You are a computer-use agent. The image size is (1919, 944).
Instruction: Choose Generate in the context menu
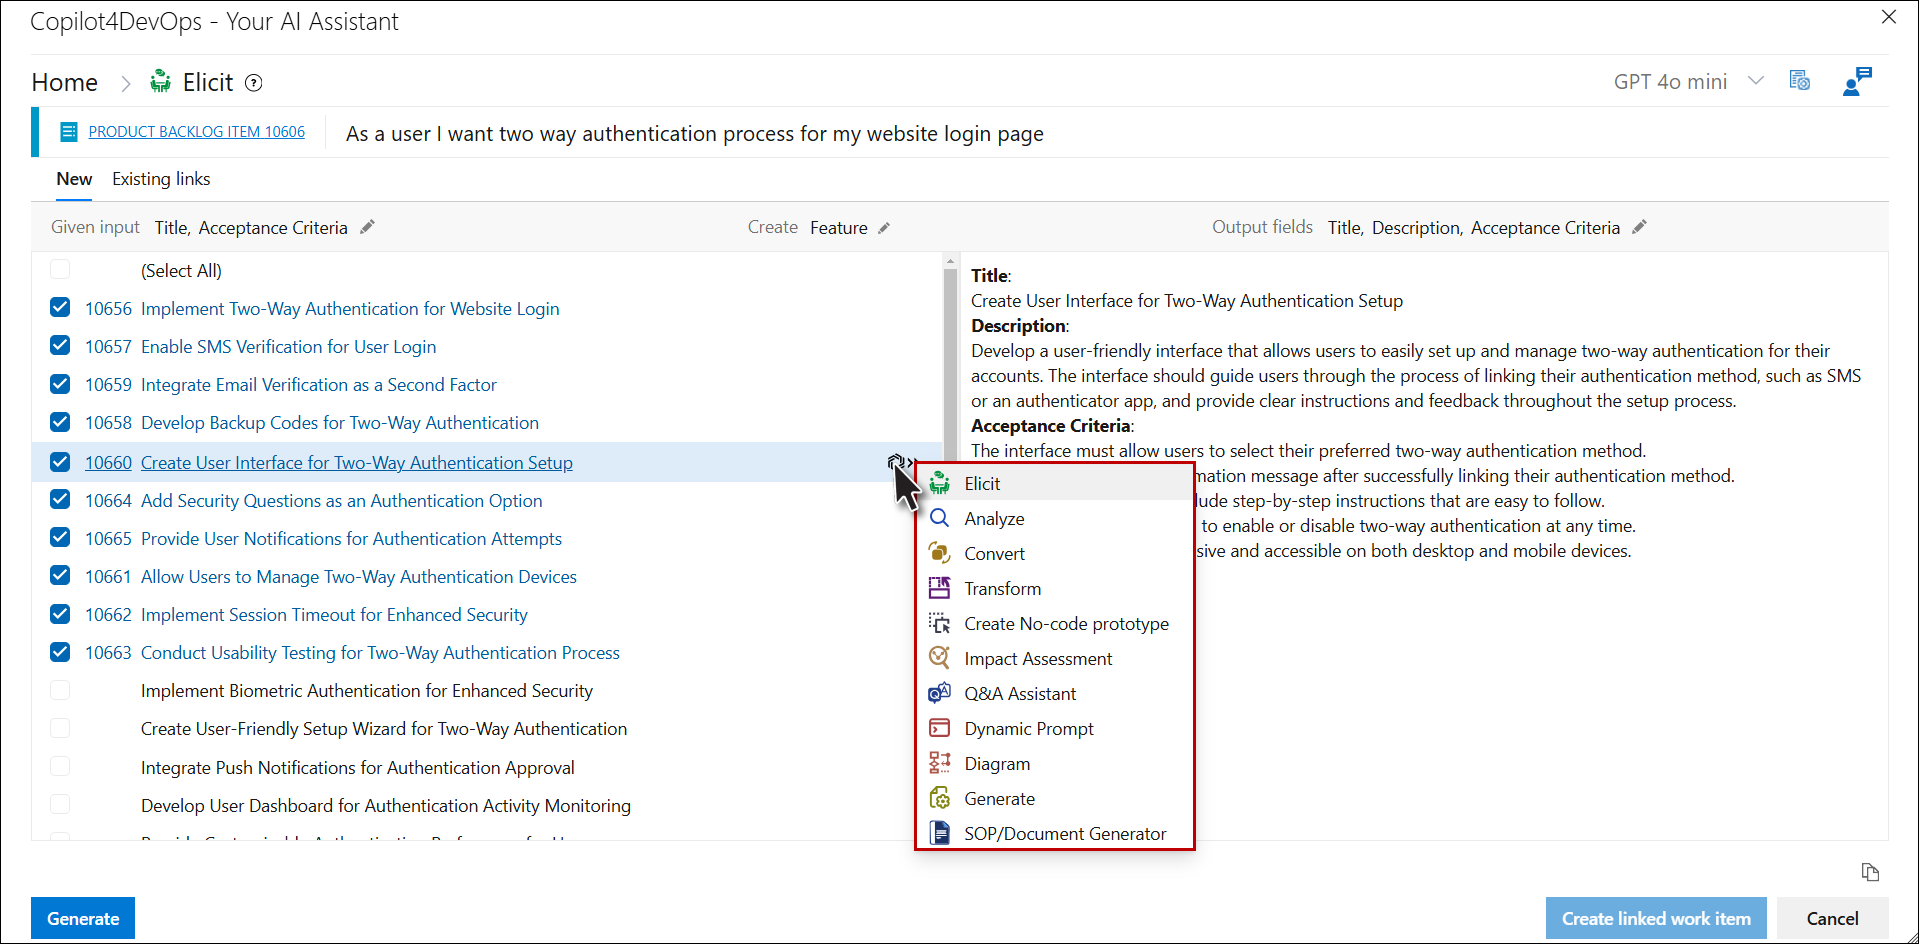1055,799
